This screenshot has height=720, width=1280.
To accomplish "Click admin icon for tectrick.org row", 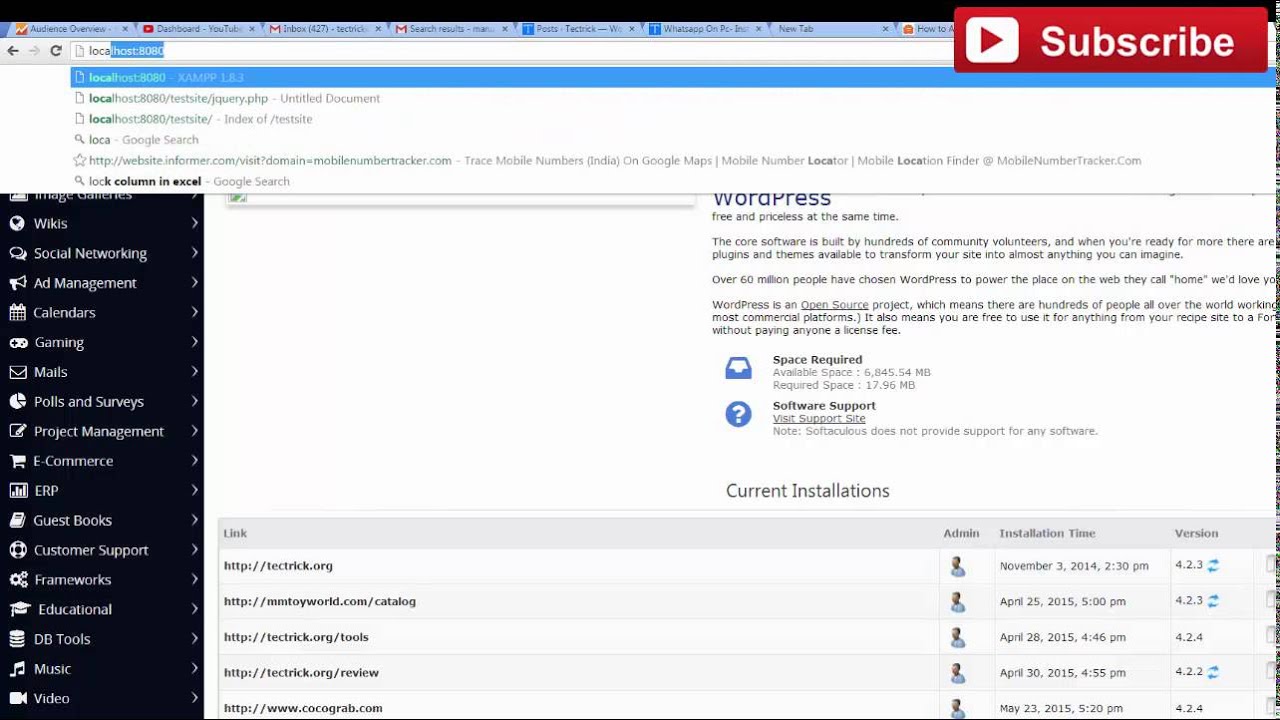I will tap(957, 566).
